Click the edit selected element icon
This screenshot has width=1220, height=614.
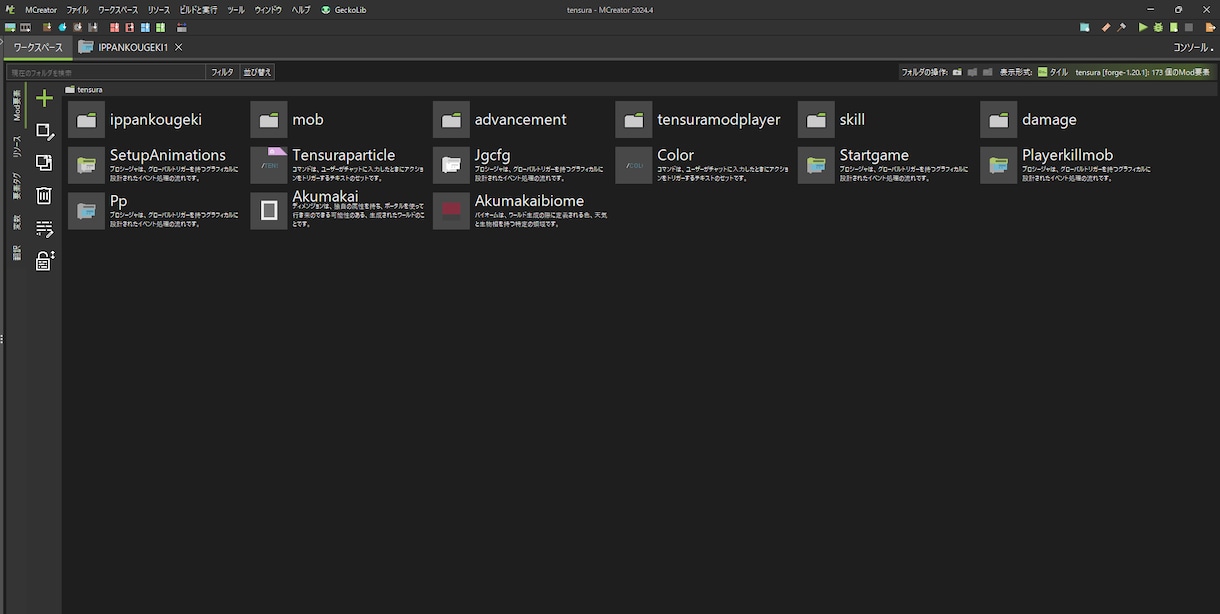click(44, 131)
